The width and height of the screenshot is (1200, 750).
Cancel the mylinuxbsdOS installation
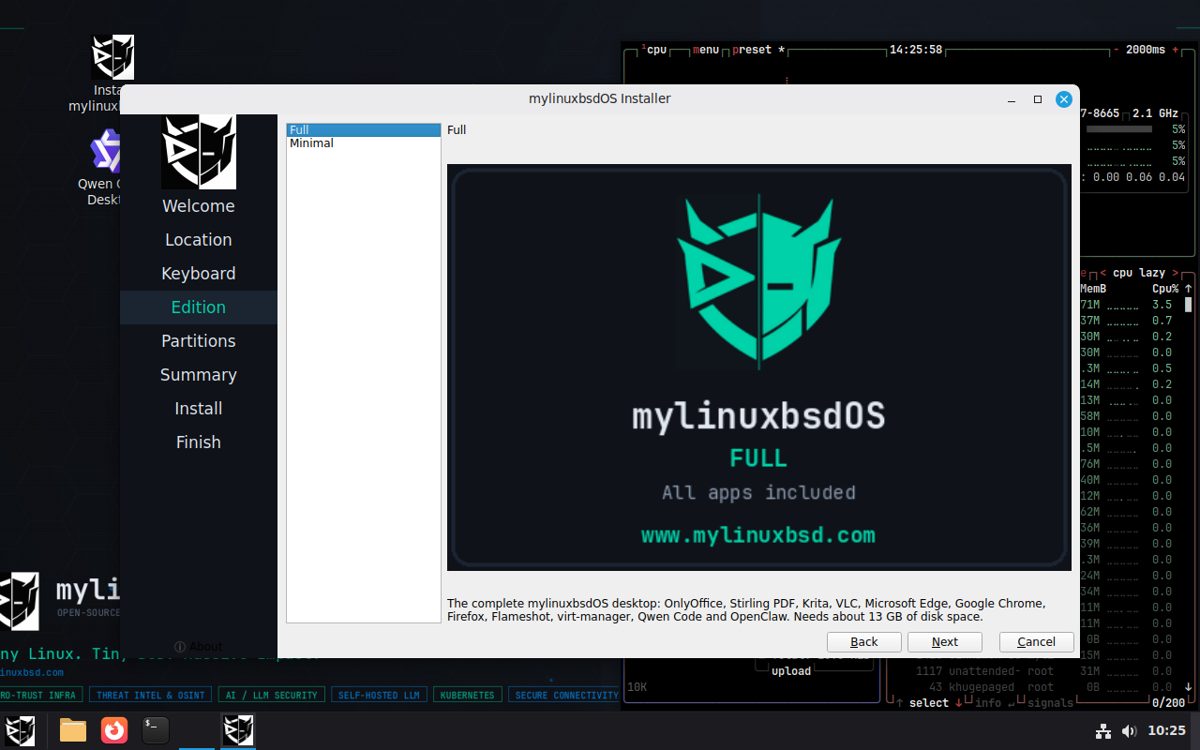pos(1036,642)
